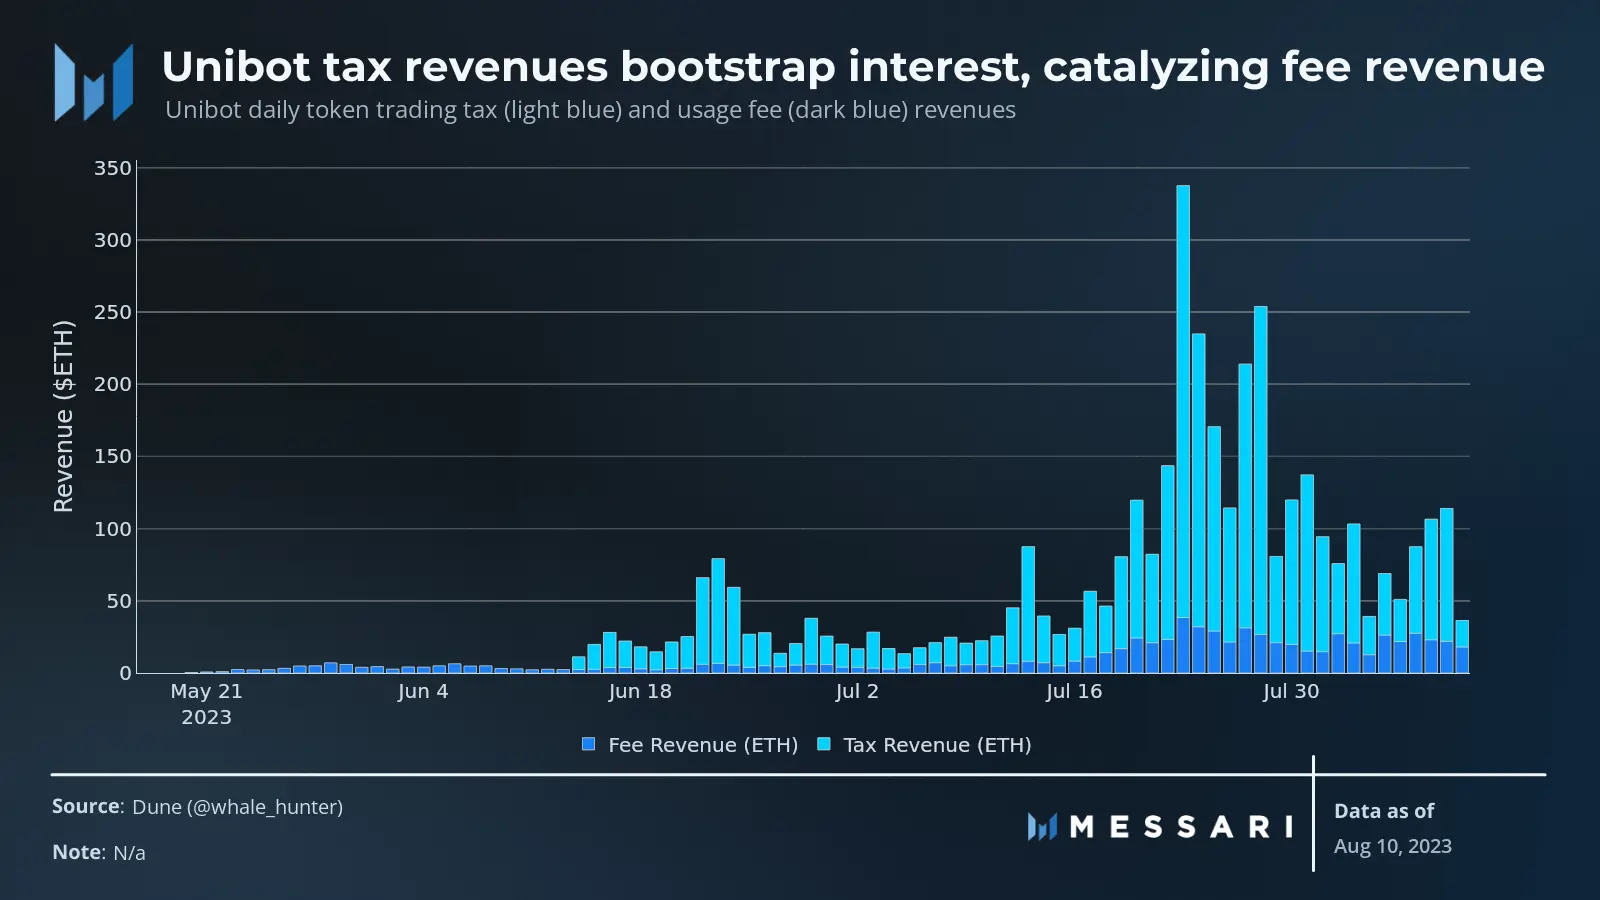Click the Jul 2 x-axis label
1600x900 pixels.
tap(857, 691)
